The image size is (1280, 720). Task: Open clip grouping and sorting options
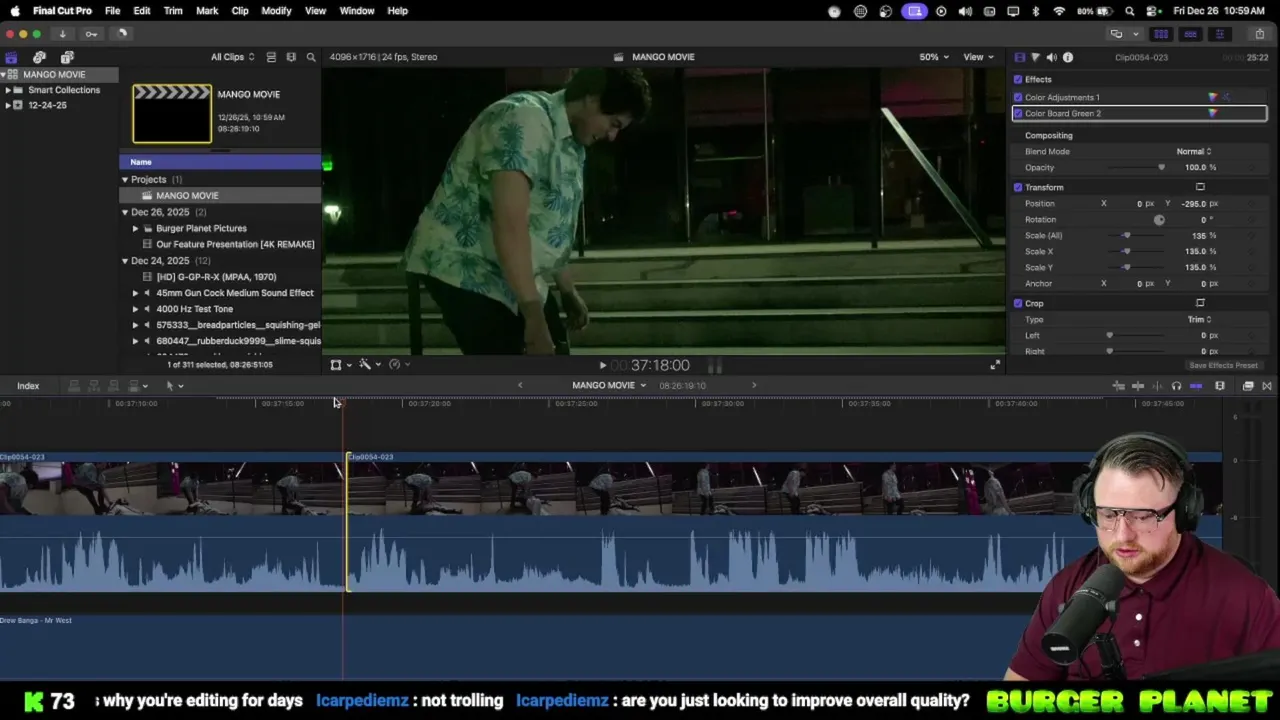(x=291, y=57)
